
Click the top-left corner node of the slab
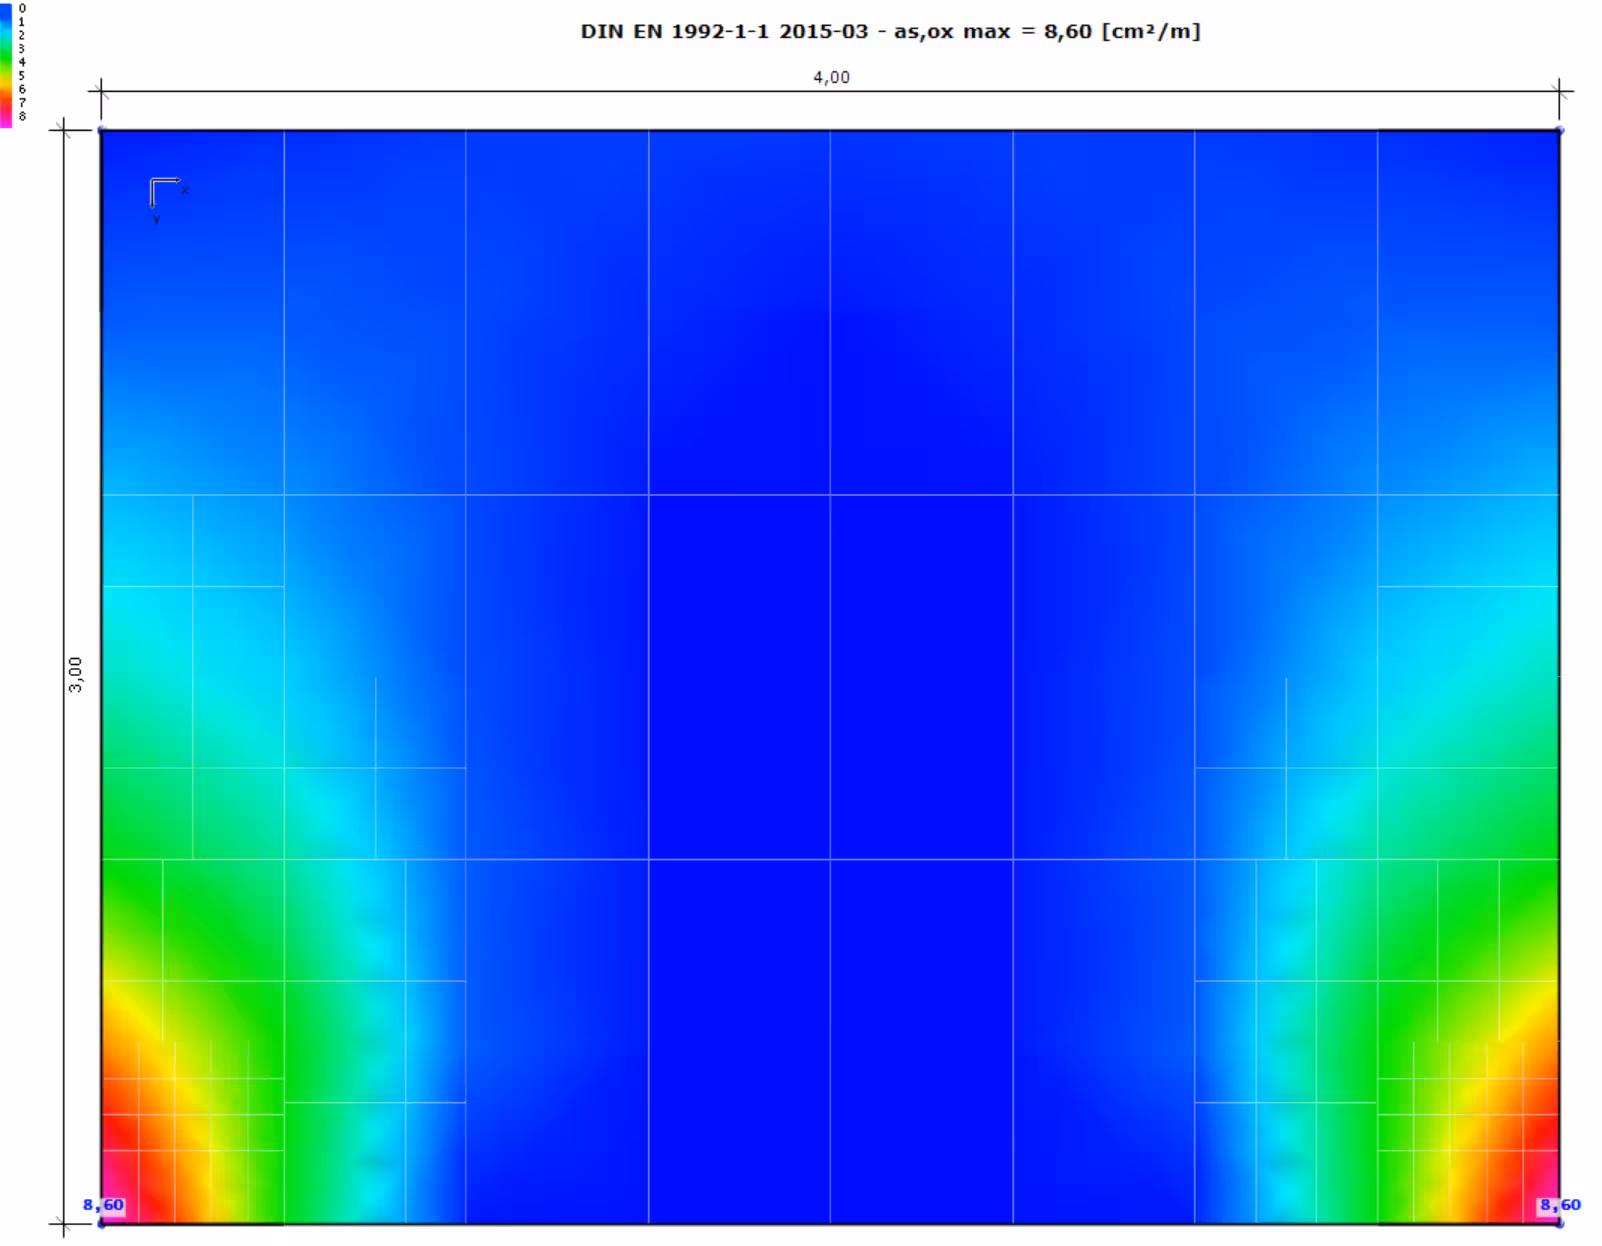101,130
